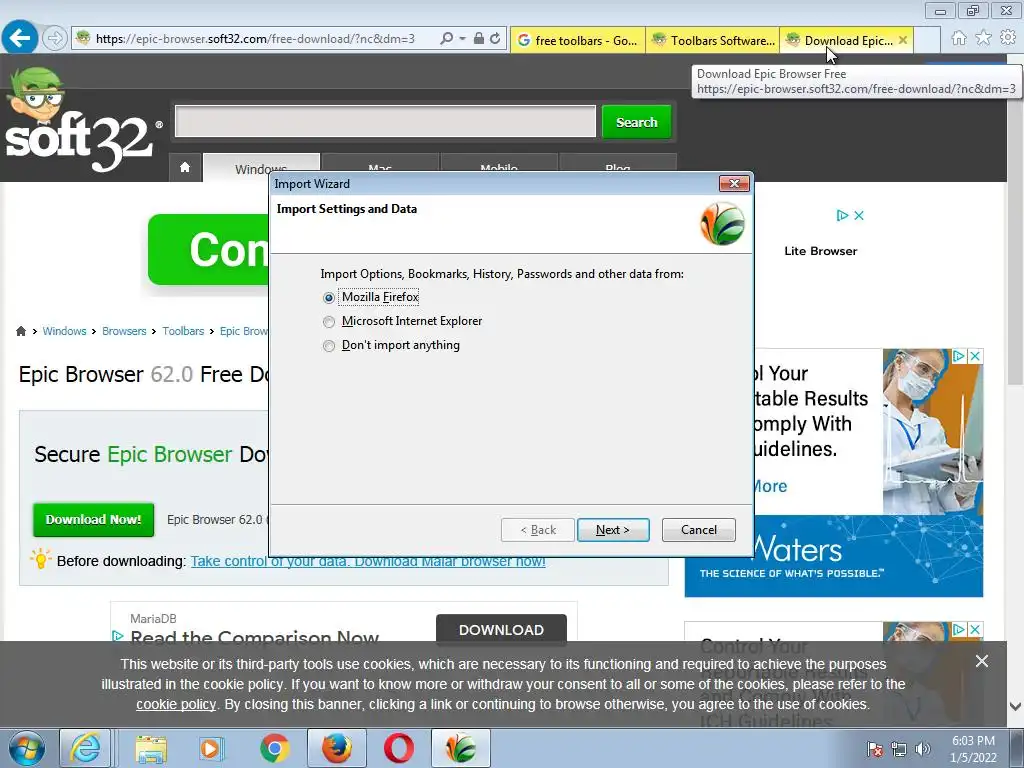Open Windows breadcrumb link
The width and height of the screenshot is (1024, 768).
pos(64,331)
